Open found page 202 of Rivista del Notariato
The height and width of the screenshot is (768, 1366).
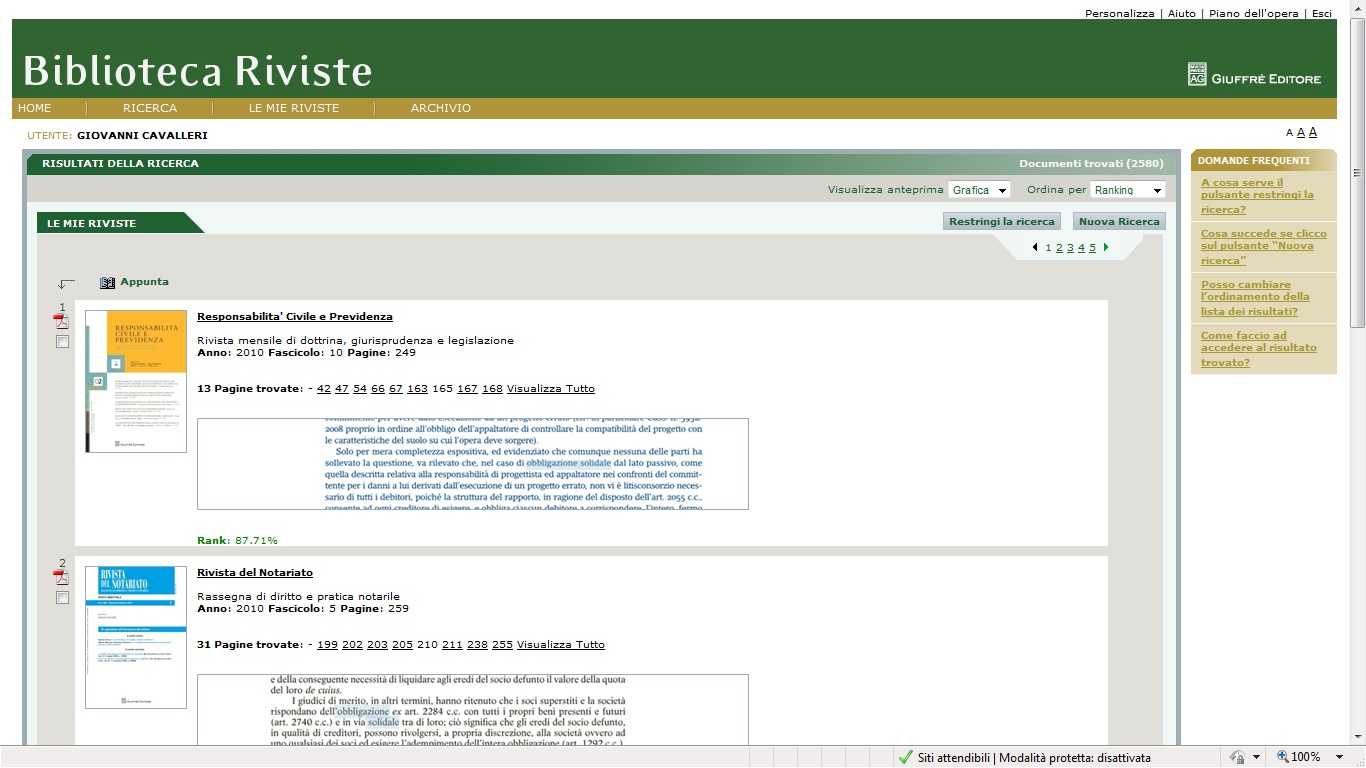pyautogui.click(x=352, y=645)
